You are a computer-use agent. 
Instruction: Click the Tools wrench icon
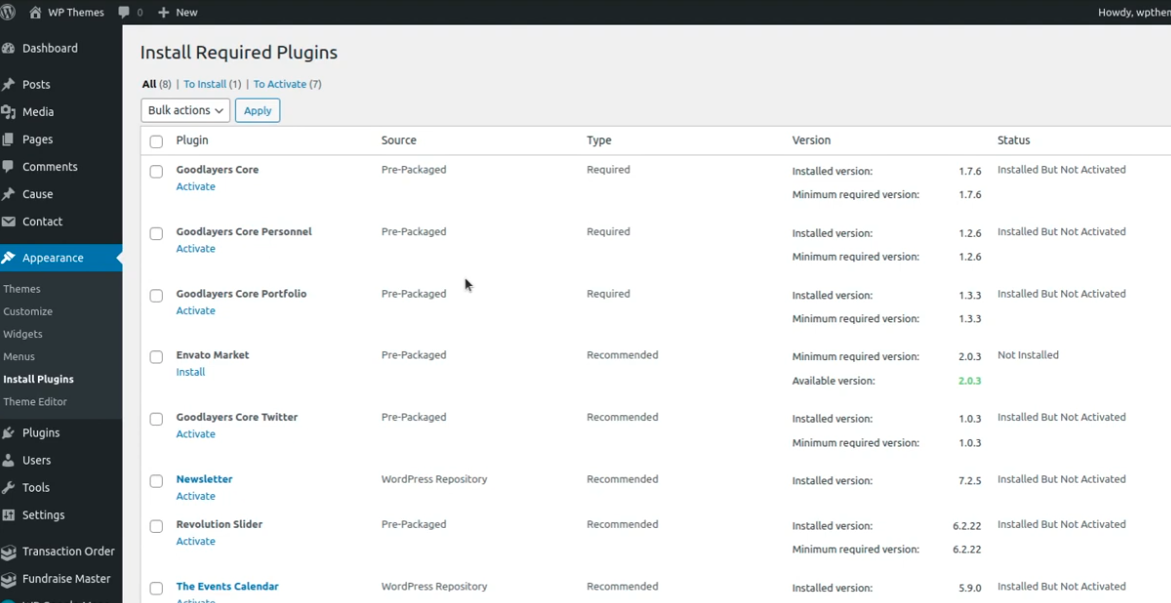[9, 488]
